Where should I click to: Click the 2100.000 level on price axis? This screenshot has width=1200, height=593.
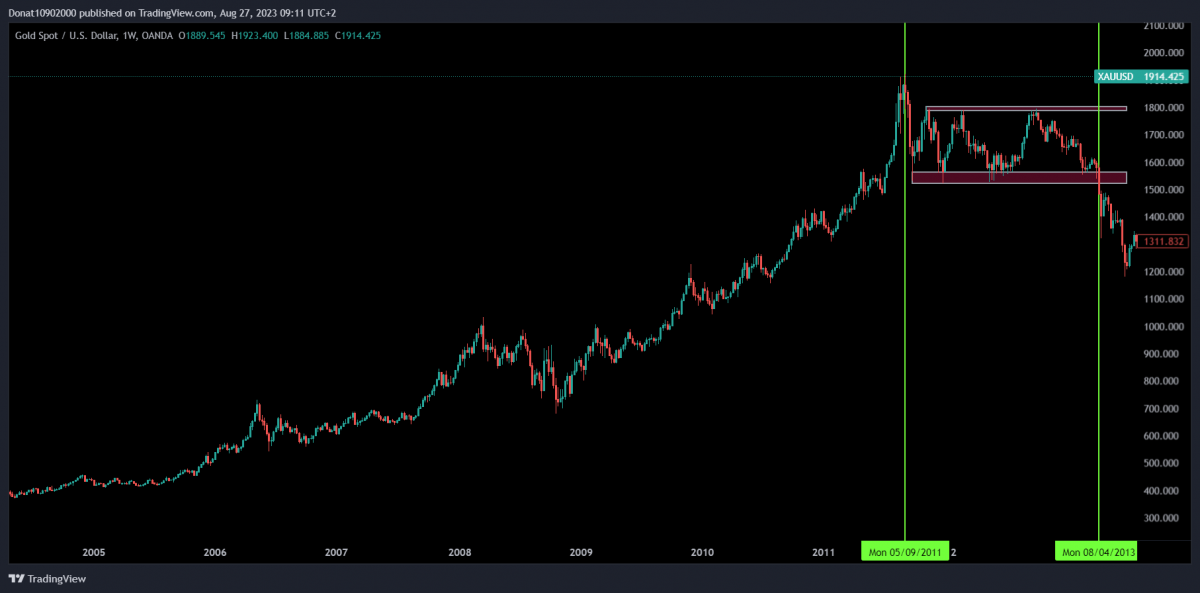[1165, 25]
